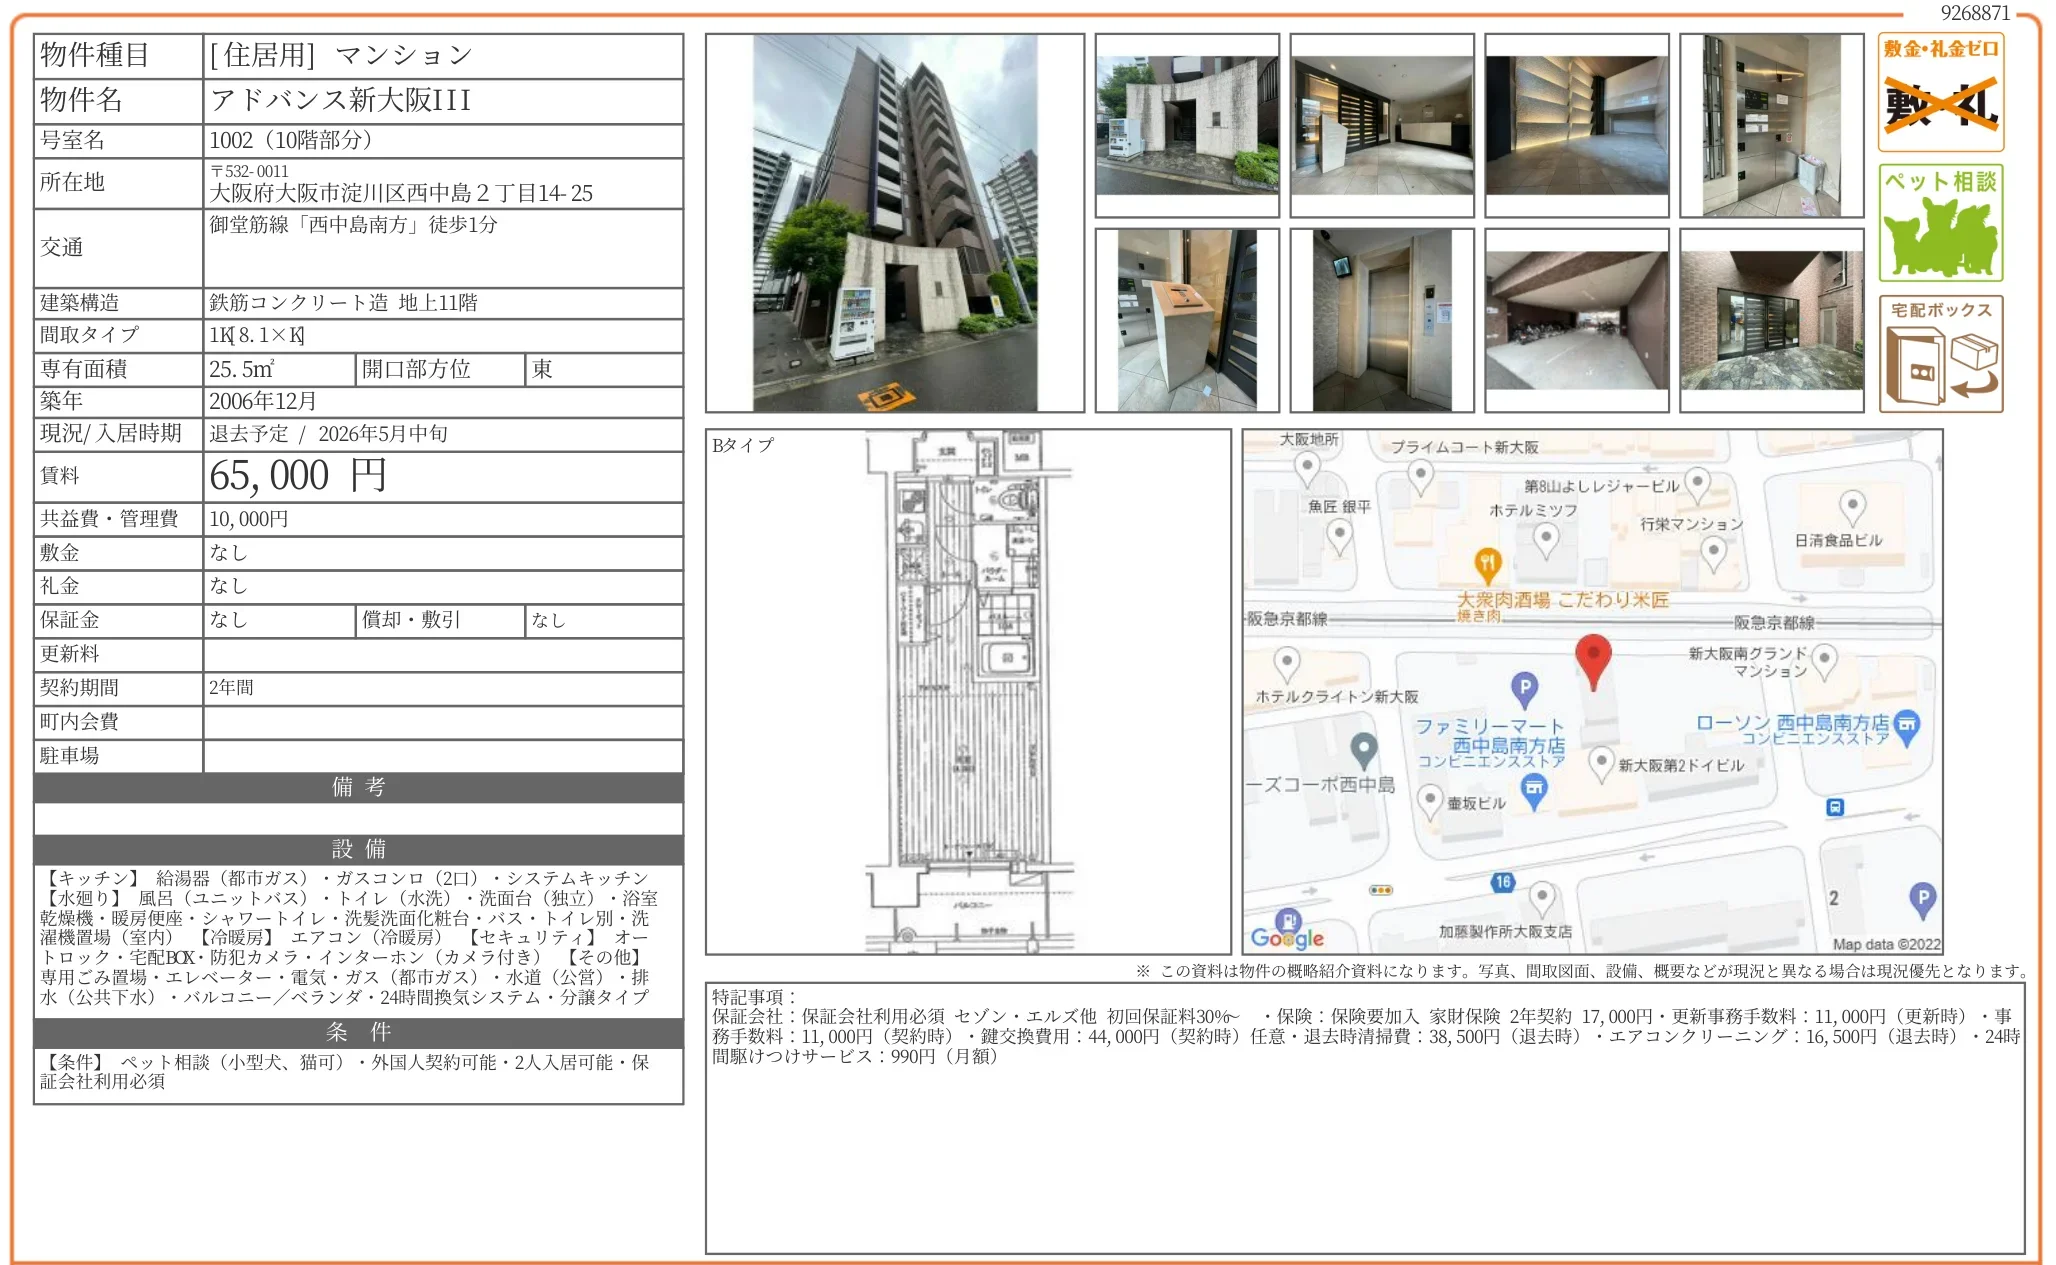Click the property name アドバンス新大阪III
The image size is (2056, 1265).
pos(340,100)
